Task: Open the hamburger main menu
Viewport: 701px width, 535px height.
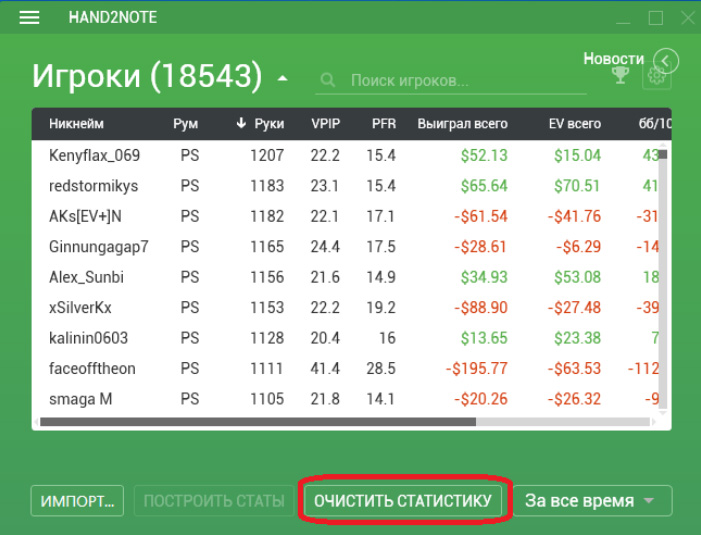Action: click(29, 18)
